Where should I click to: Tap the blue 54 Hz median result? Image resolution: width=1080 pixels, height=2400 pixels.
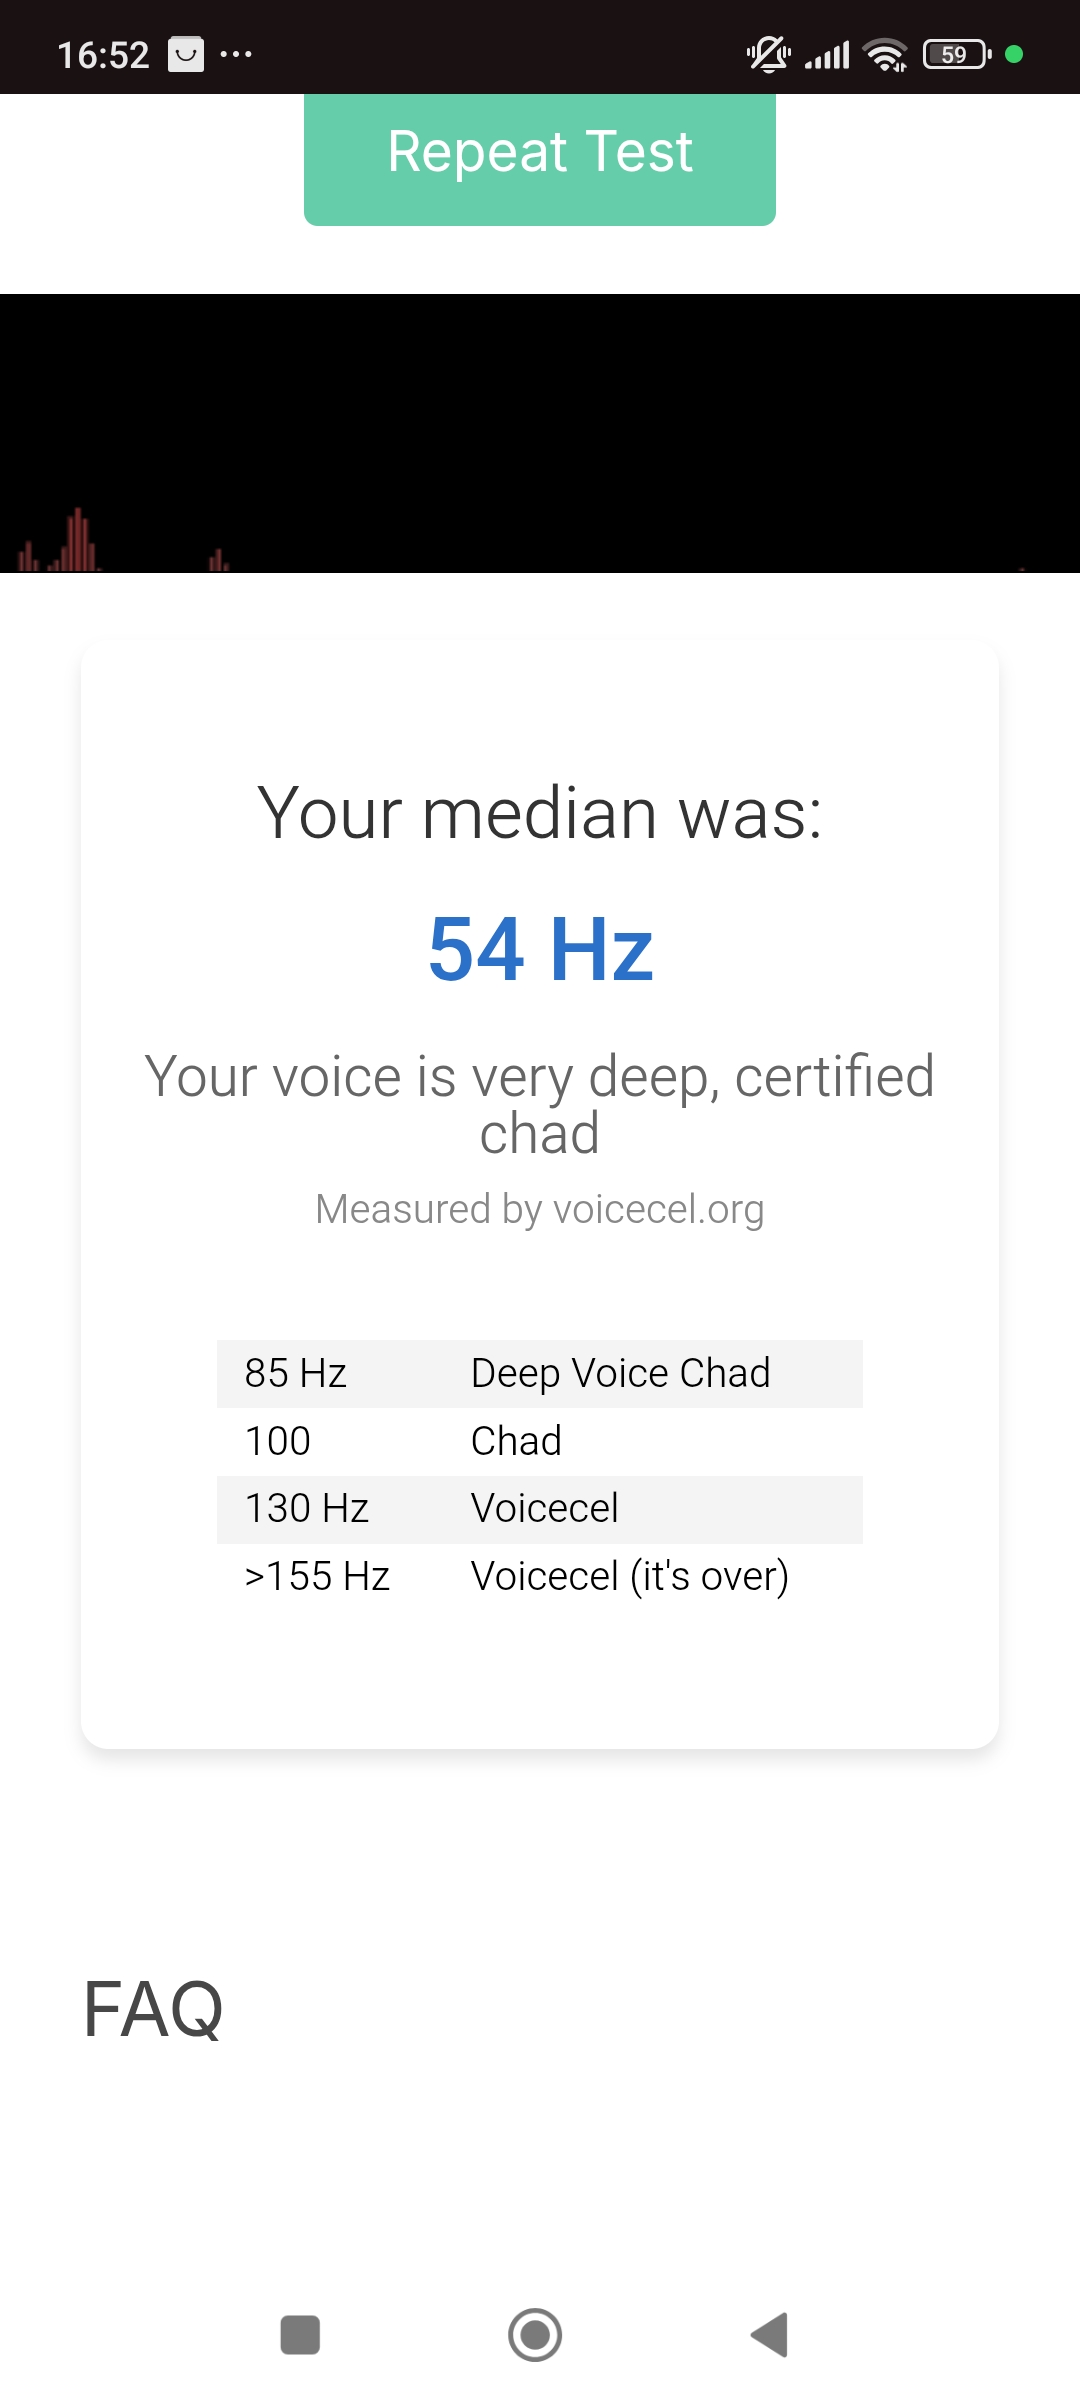540,949
